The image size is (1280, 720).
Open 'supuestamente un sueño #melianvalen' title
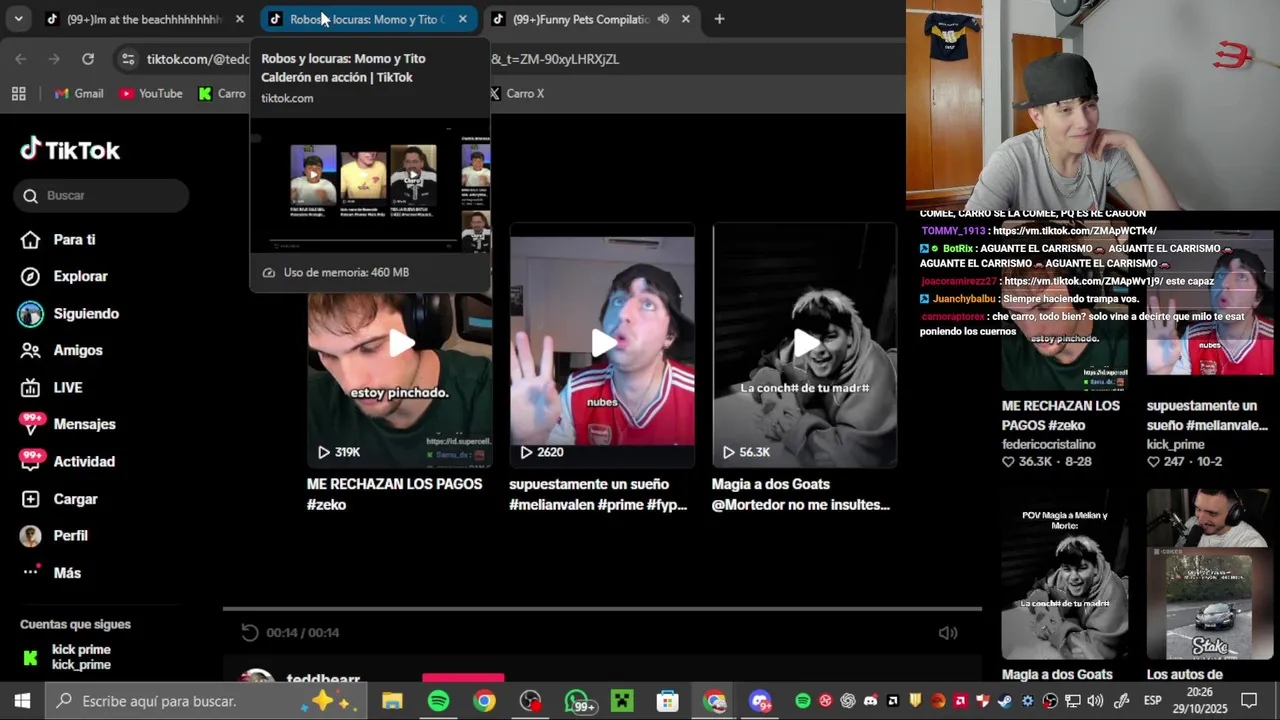598,494
